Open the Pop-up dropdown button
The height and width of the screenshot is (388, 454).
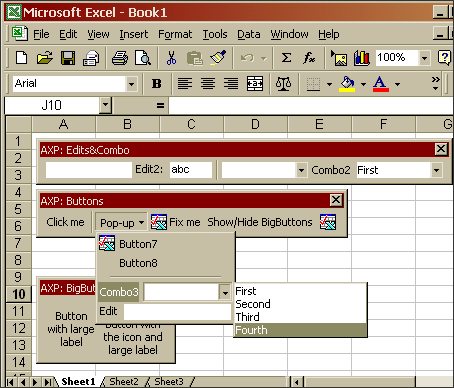121,223
